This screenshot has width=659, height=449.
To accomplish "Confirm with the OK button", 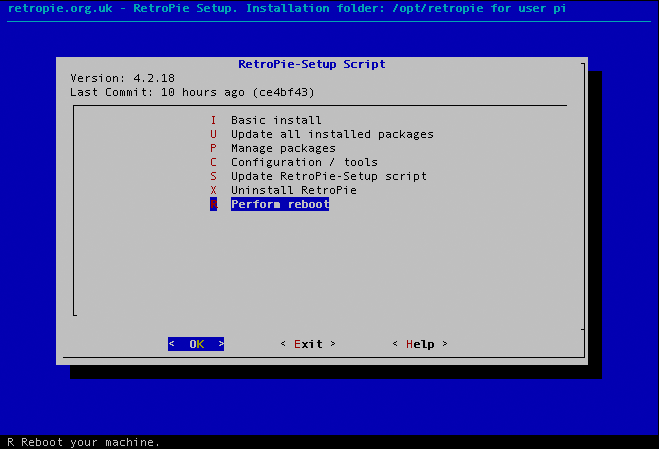I will point(196,344).
